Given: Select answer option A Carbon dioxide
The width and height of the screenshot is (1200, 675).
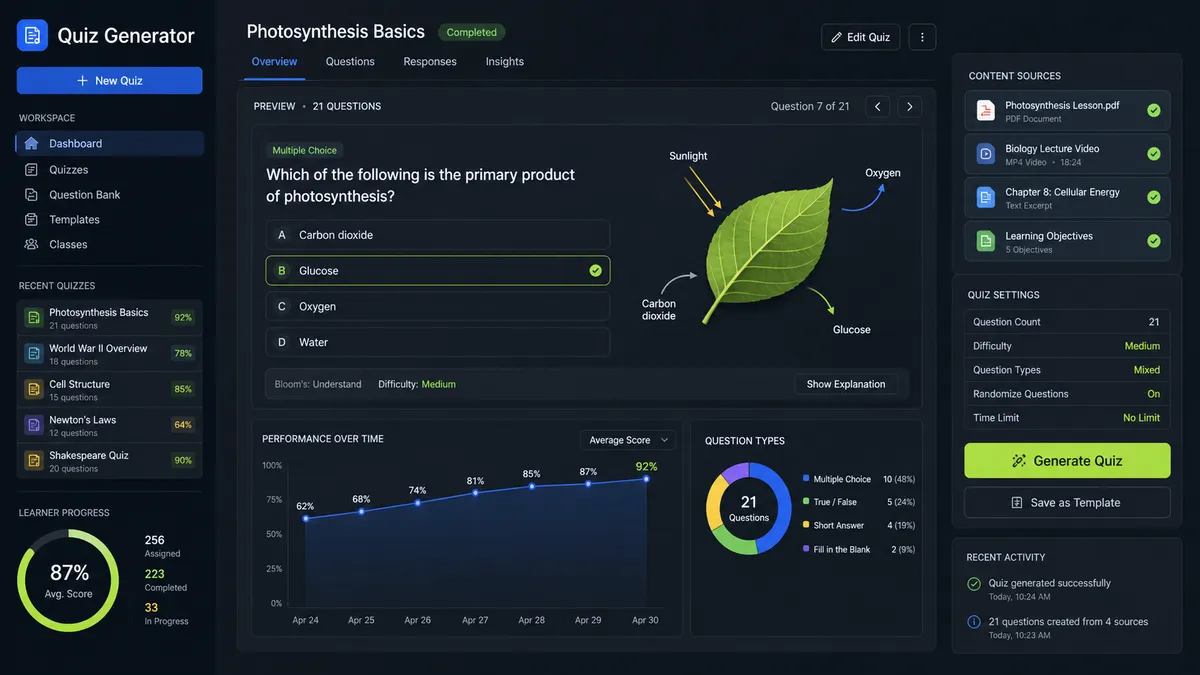Looking at the screenshot, I should point(437,235).
